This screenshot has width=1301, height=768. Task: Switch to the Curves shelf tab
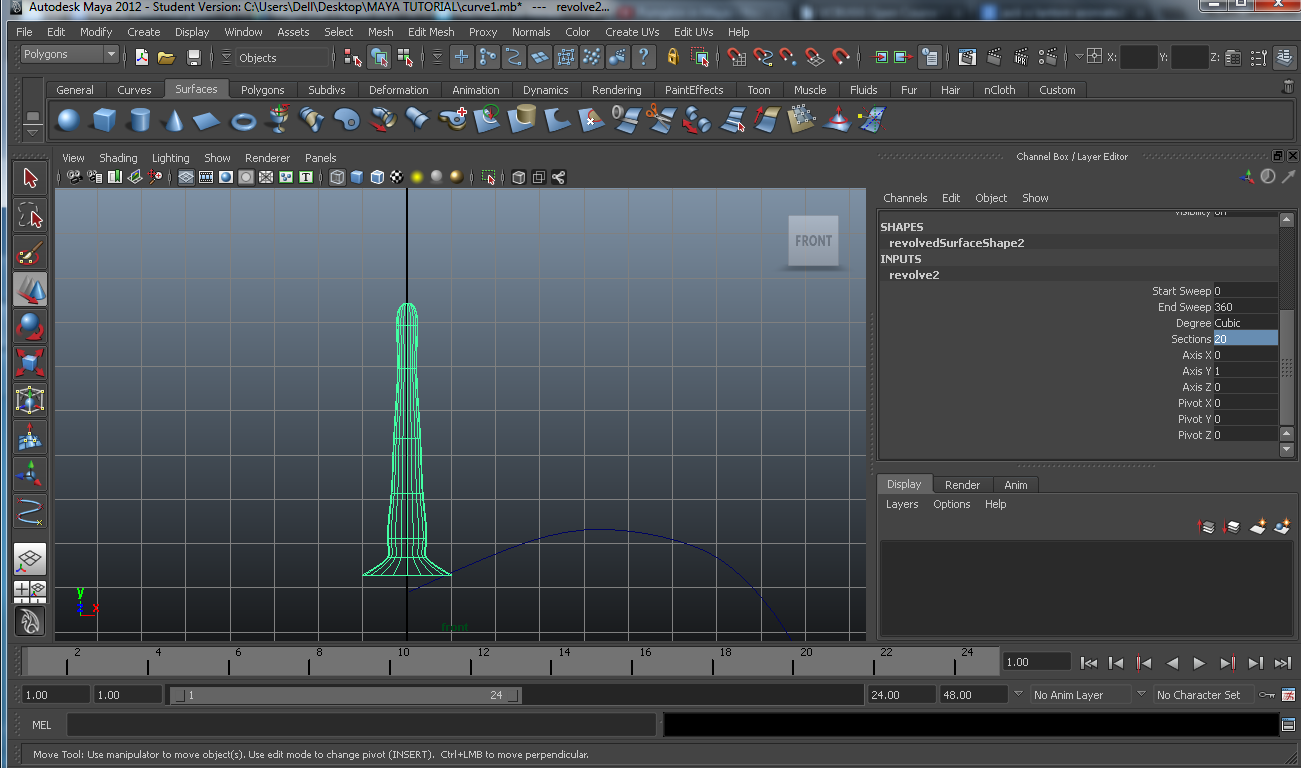pyautogui.click(x=134, y=89)
